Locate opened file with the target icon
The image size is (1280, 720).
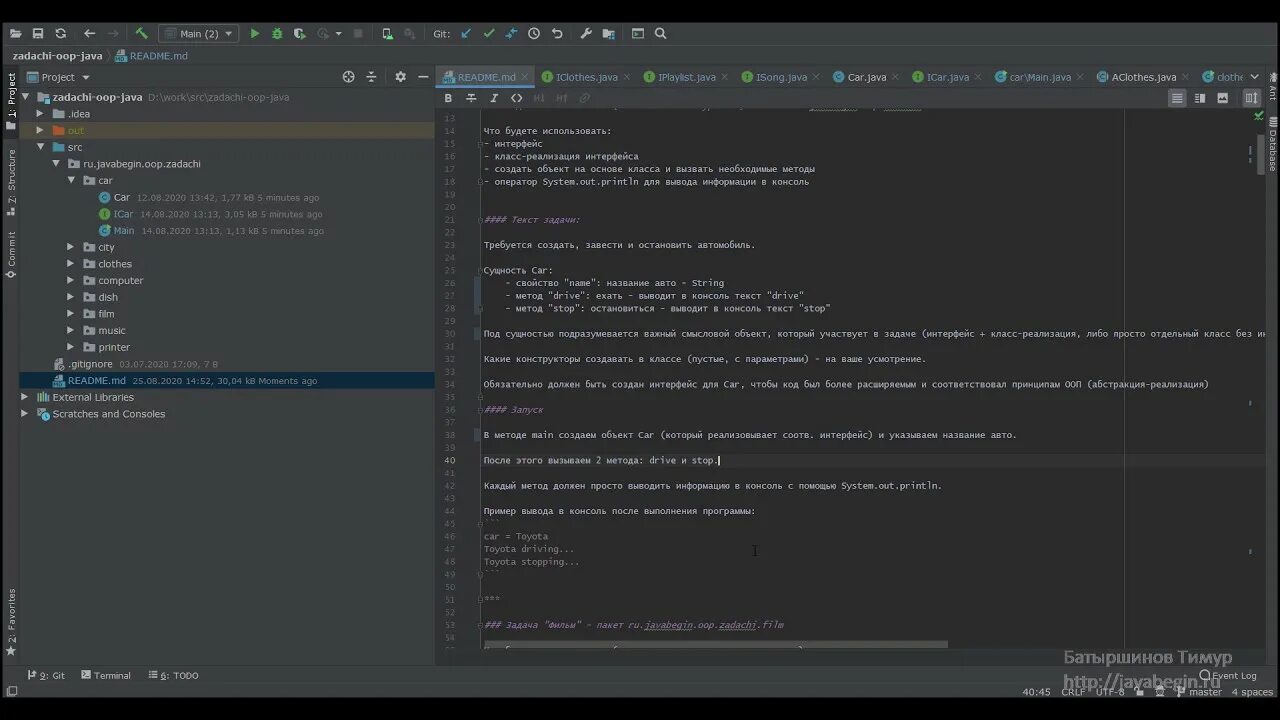(348, 77)
